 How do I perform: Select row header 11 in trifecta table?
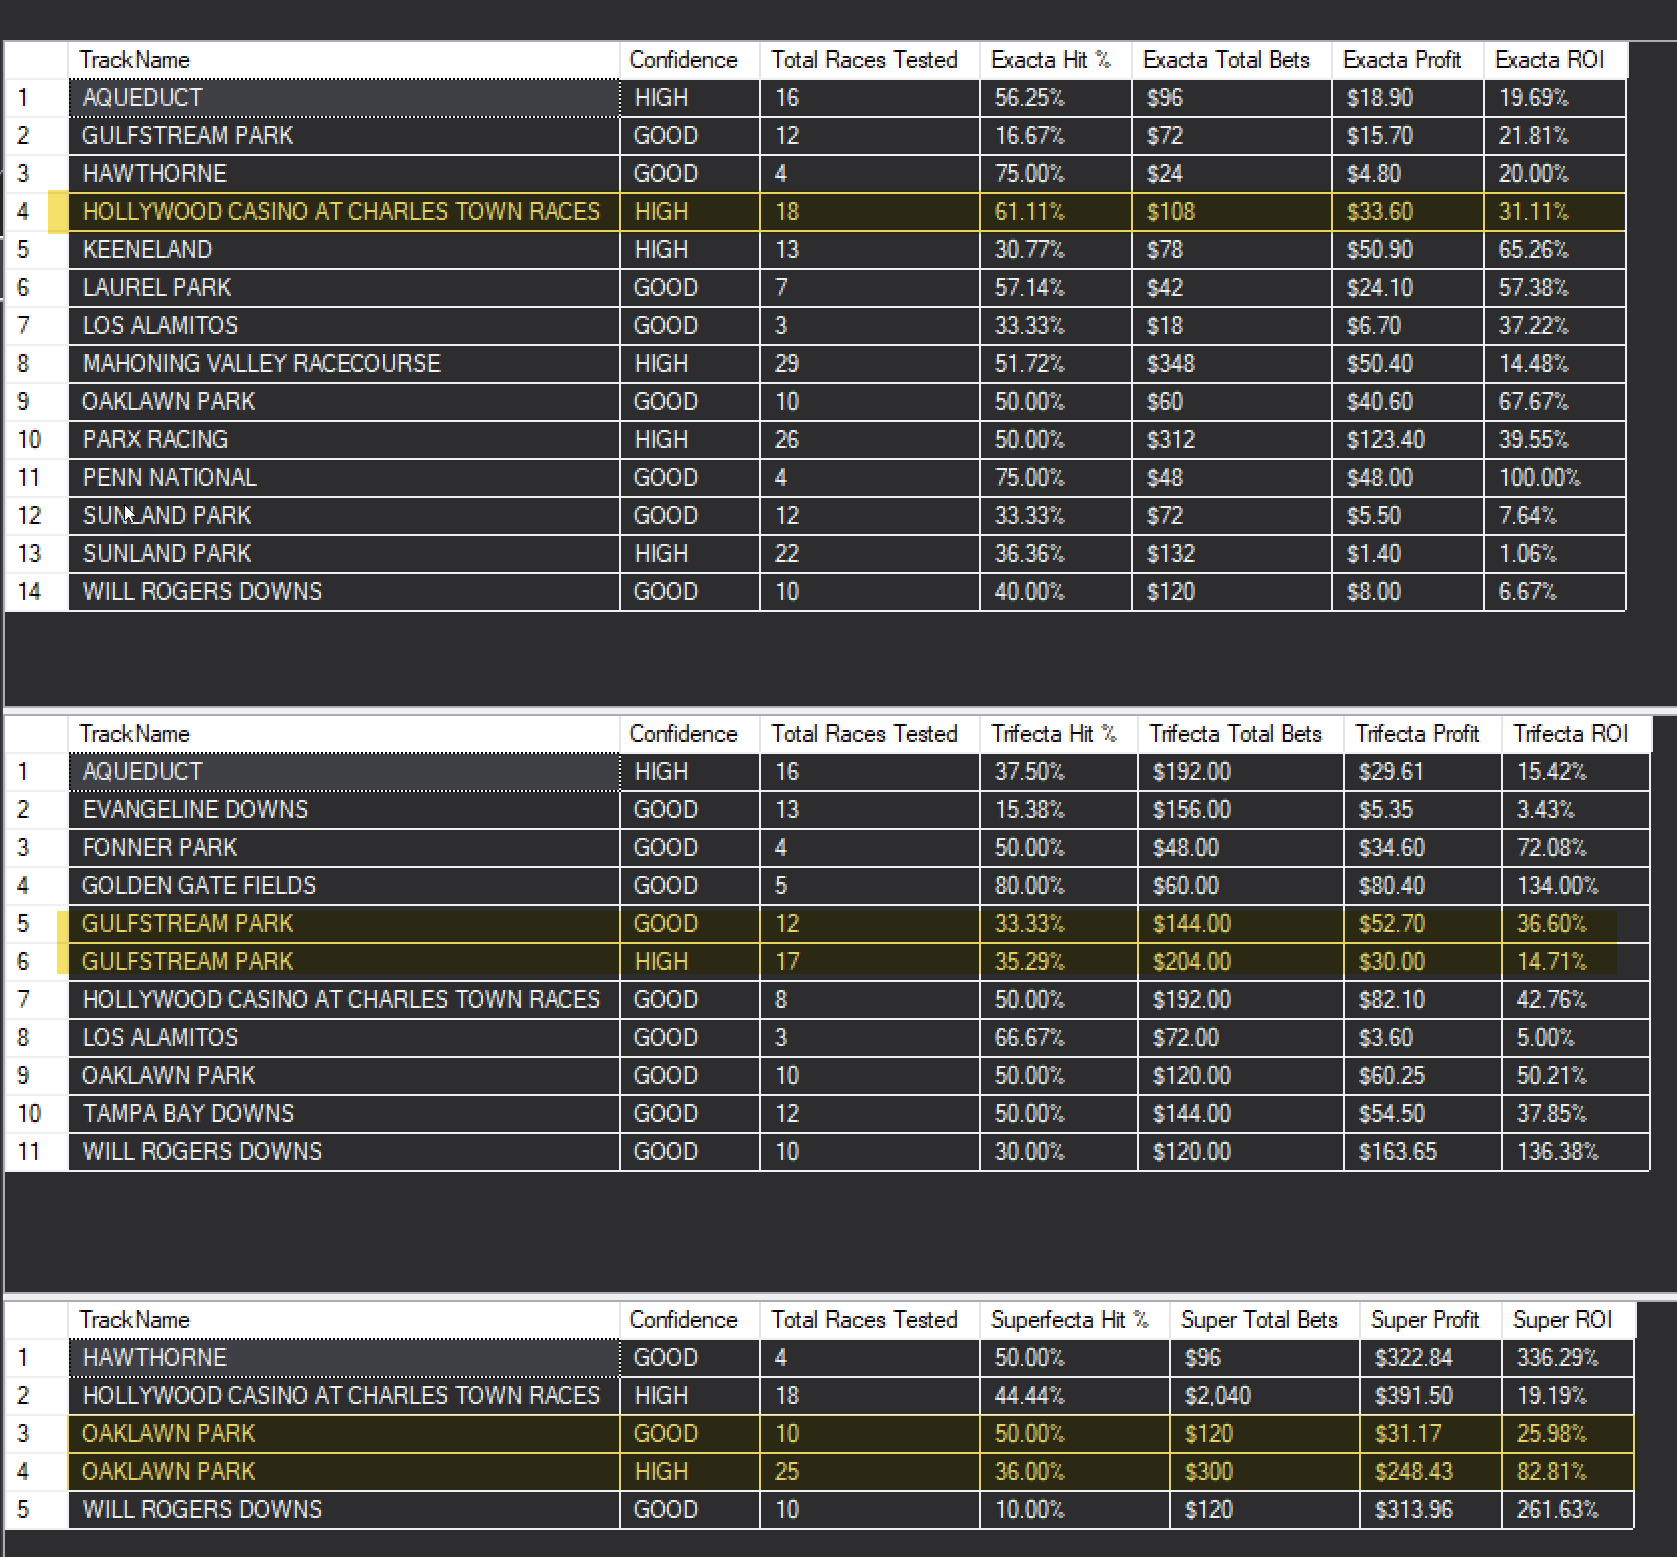coord(36,1152)
